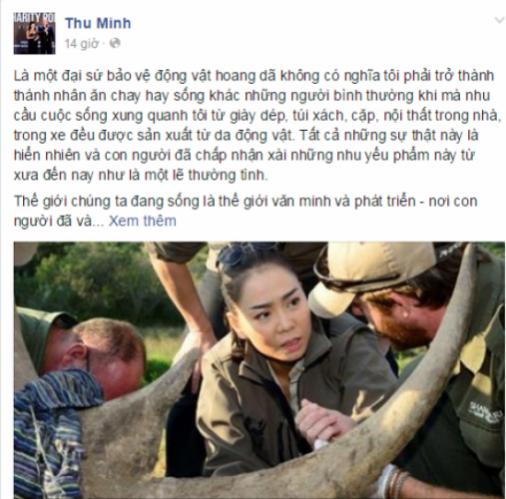The height and width of the screenshot is (499, 506).
Task: Click the globe public privacy icon
Action: (x=115, y=43)
